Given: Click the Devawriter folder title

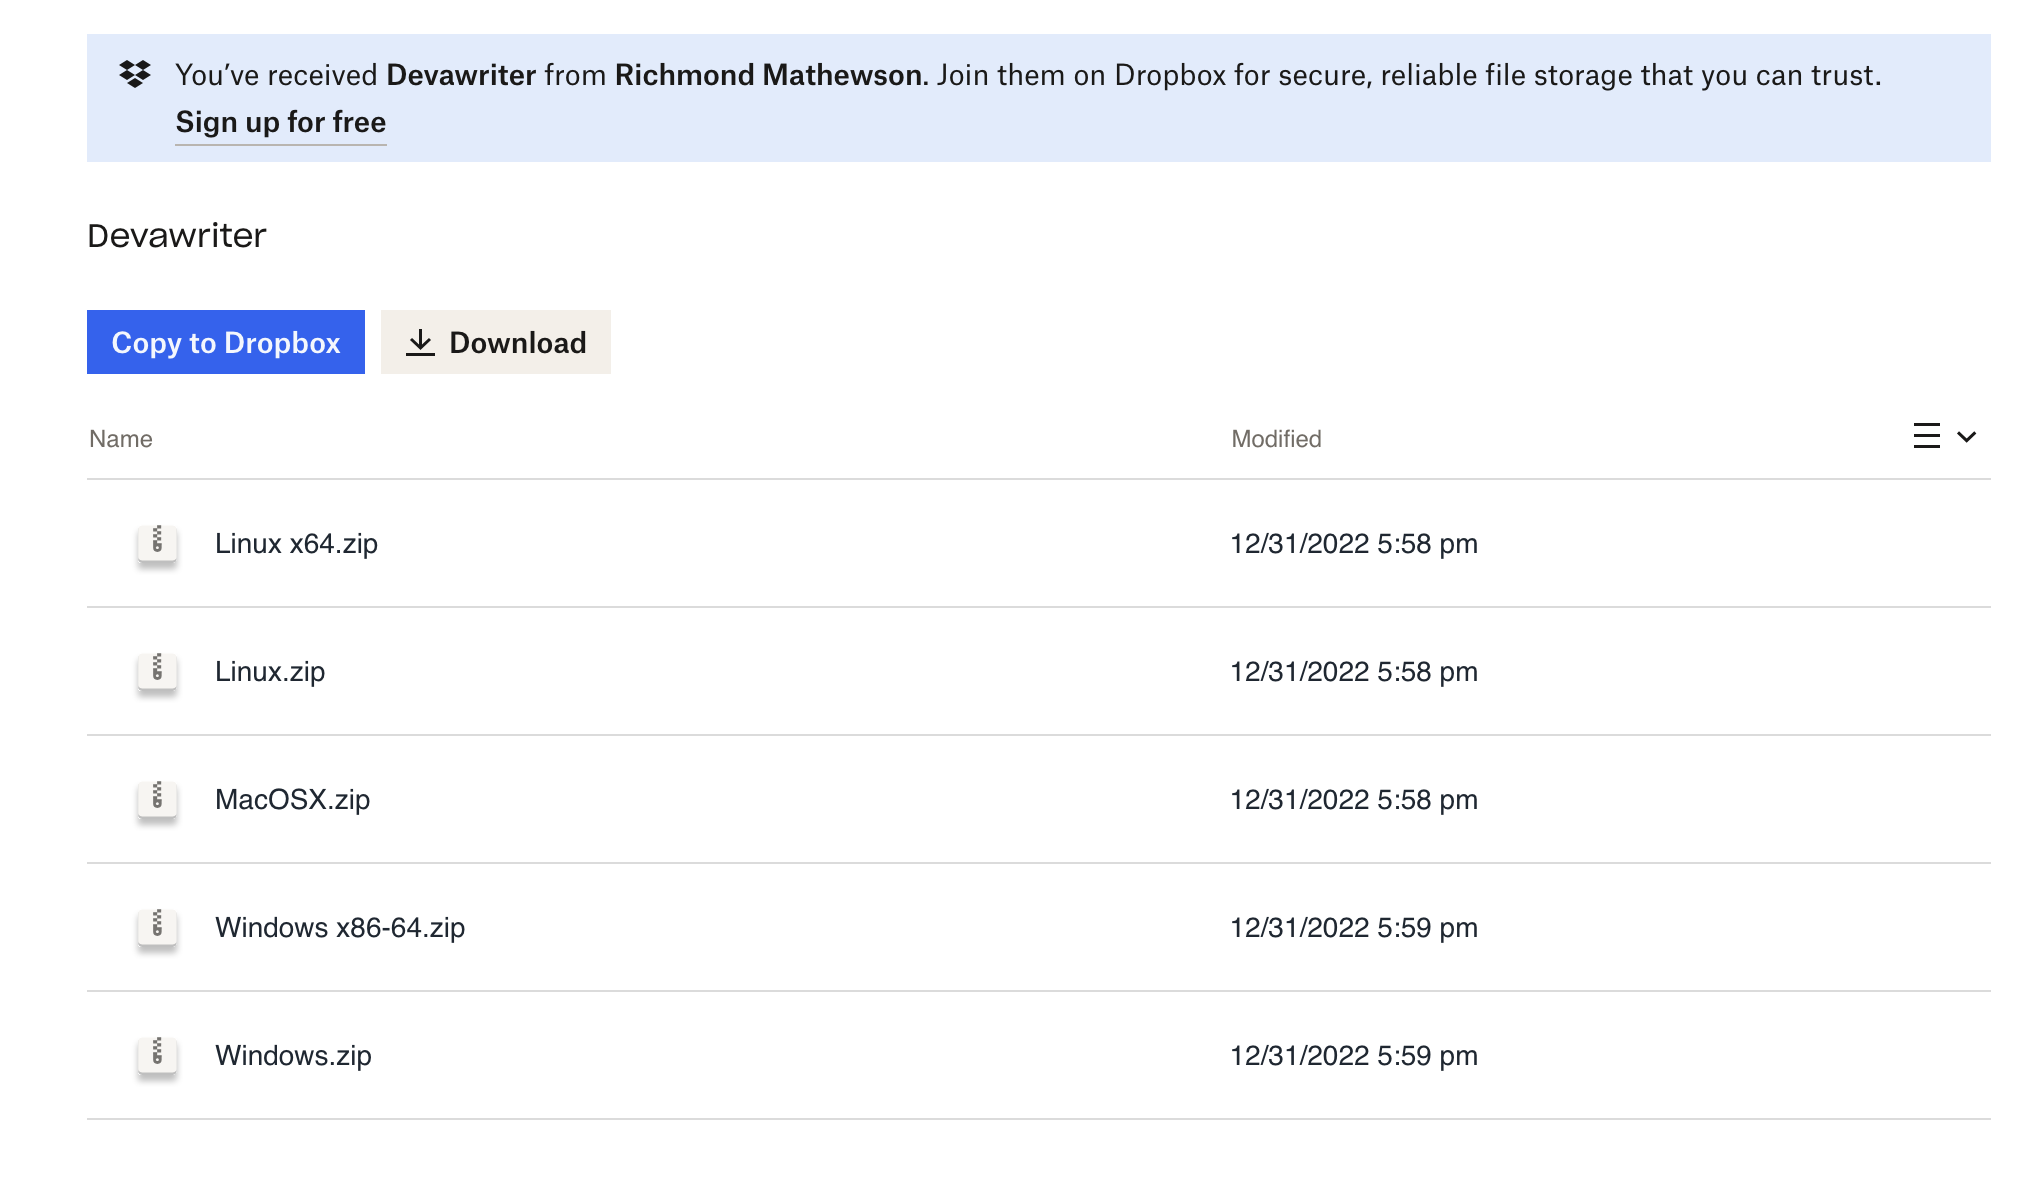Looking at the screenshot, I should point(177,236).
